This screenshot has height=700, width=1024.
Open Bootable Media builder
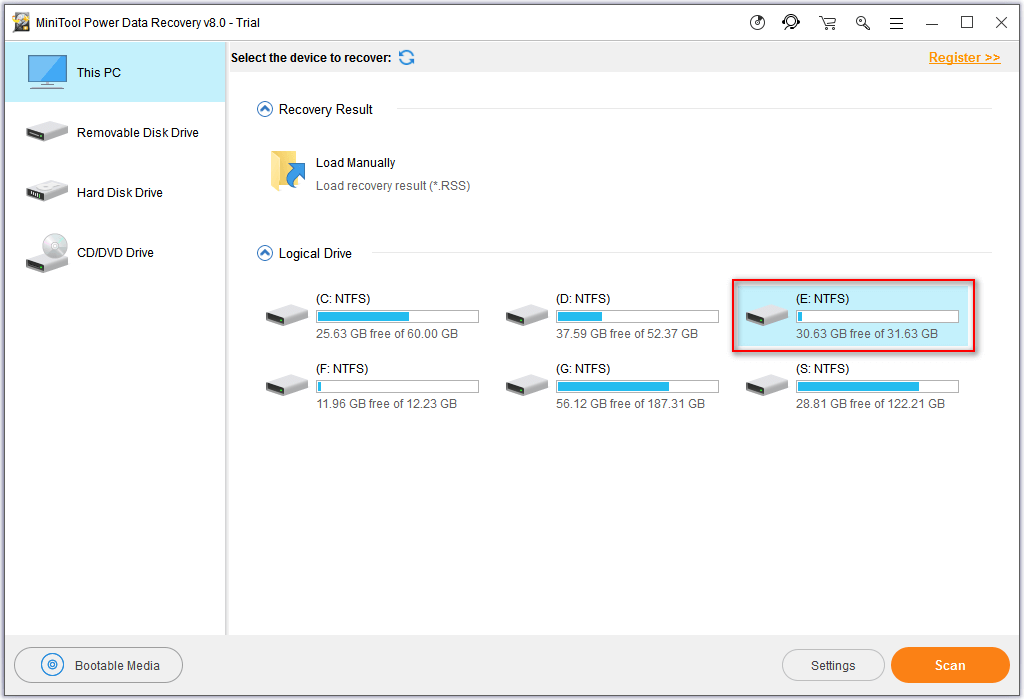pyautogui.click(x=98, y=665)
